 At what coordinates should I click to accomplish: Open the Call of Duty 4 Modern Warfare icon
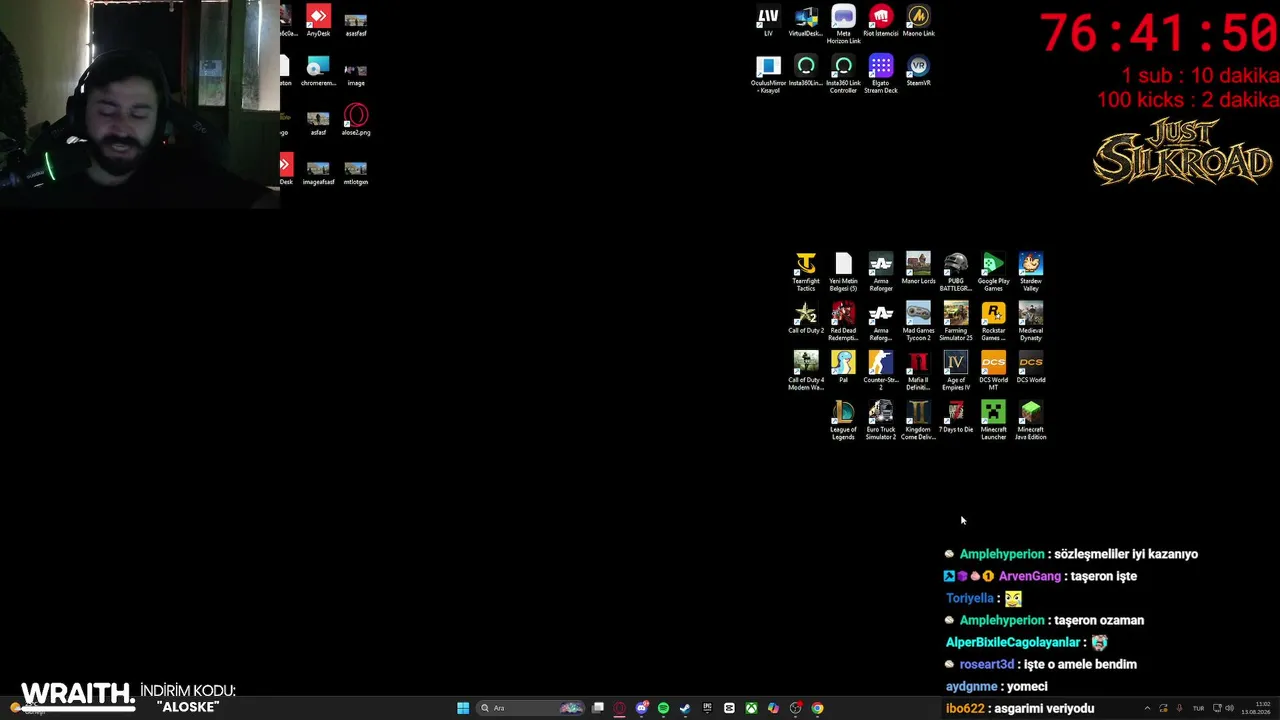(x=806, y=370)
